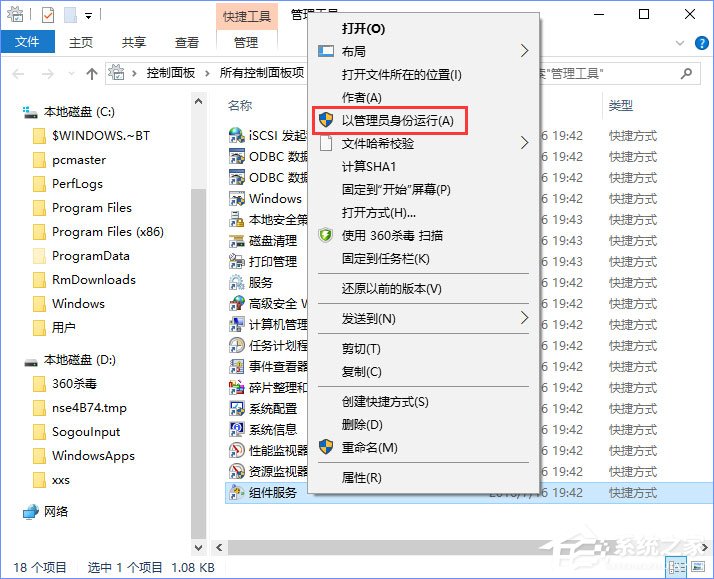Click the help question mark icon

coord(702,43)
